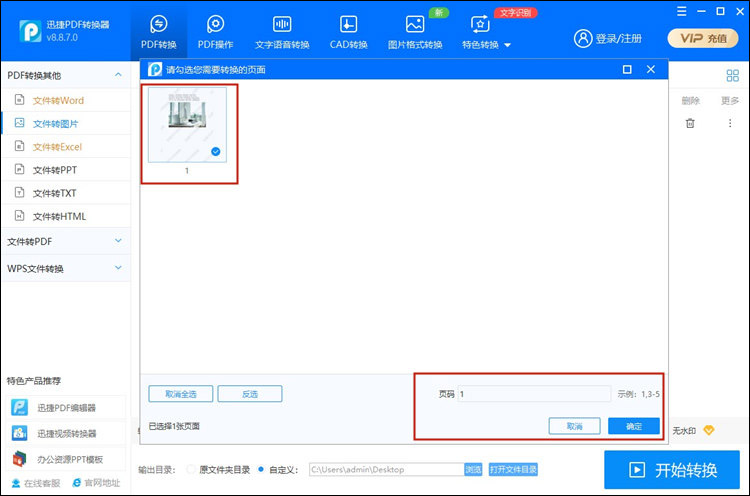The height and width of the screenshot is (496, 750).
Task: Select page 1 thumbnail in dialog
Action: 188,125
